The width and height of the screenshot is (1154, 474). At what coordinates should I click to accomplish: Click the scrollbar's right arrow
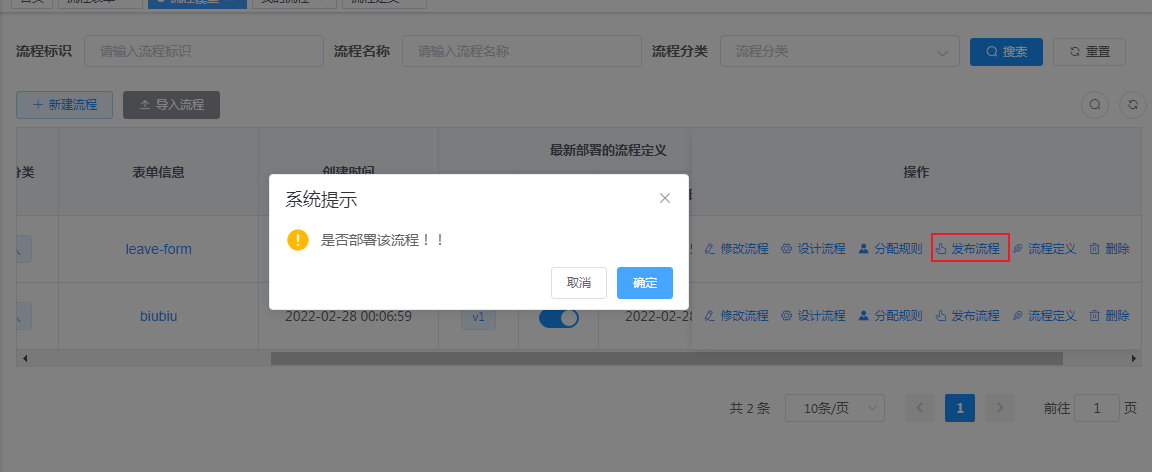coord(1133,358)
